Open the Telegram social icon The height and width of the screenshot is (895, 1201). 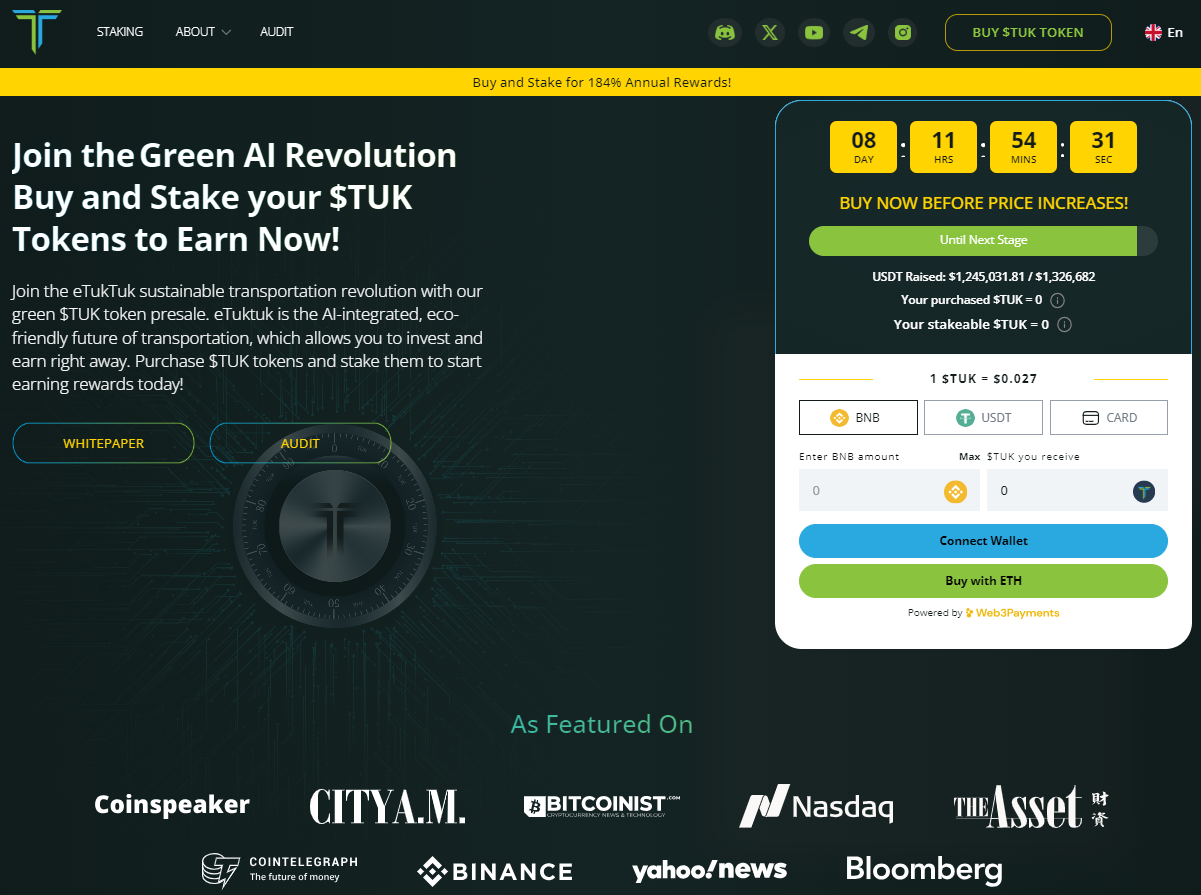point(858,33)
